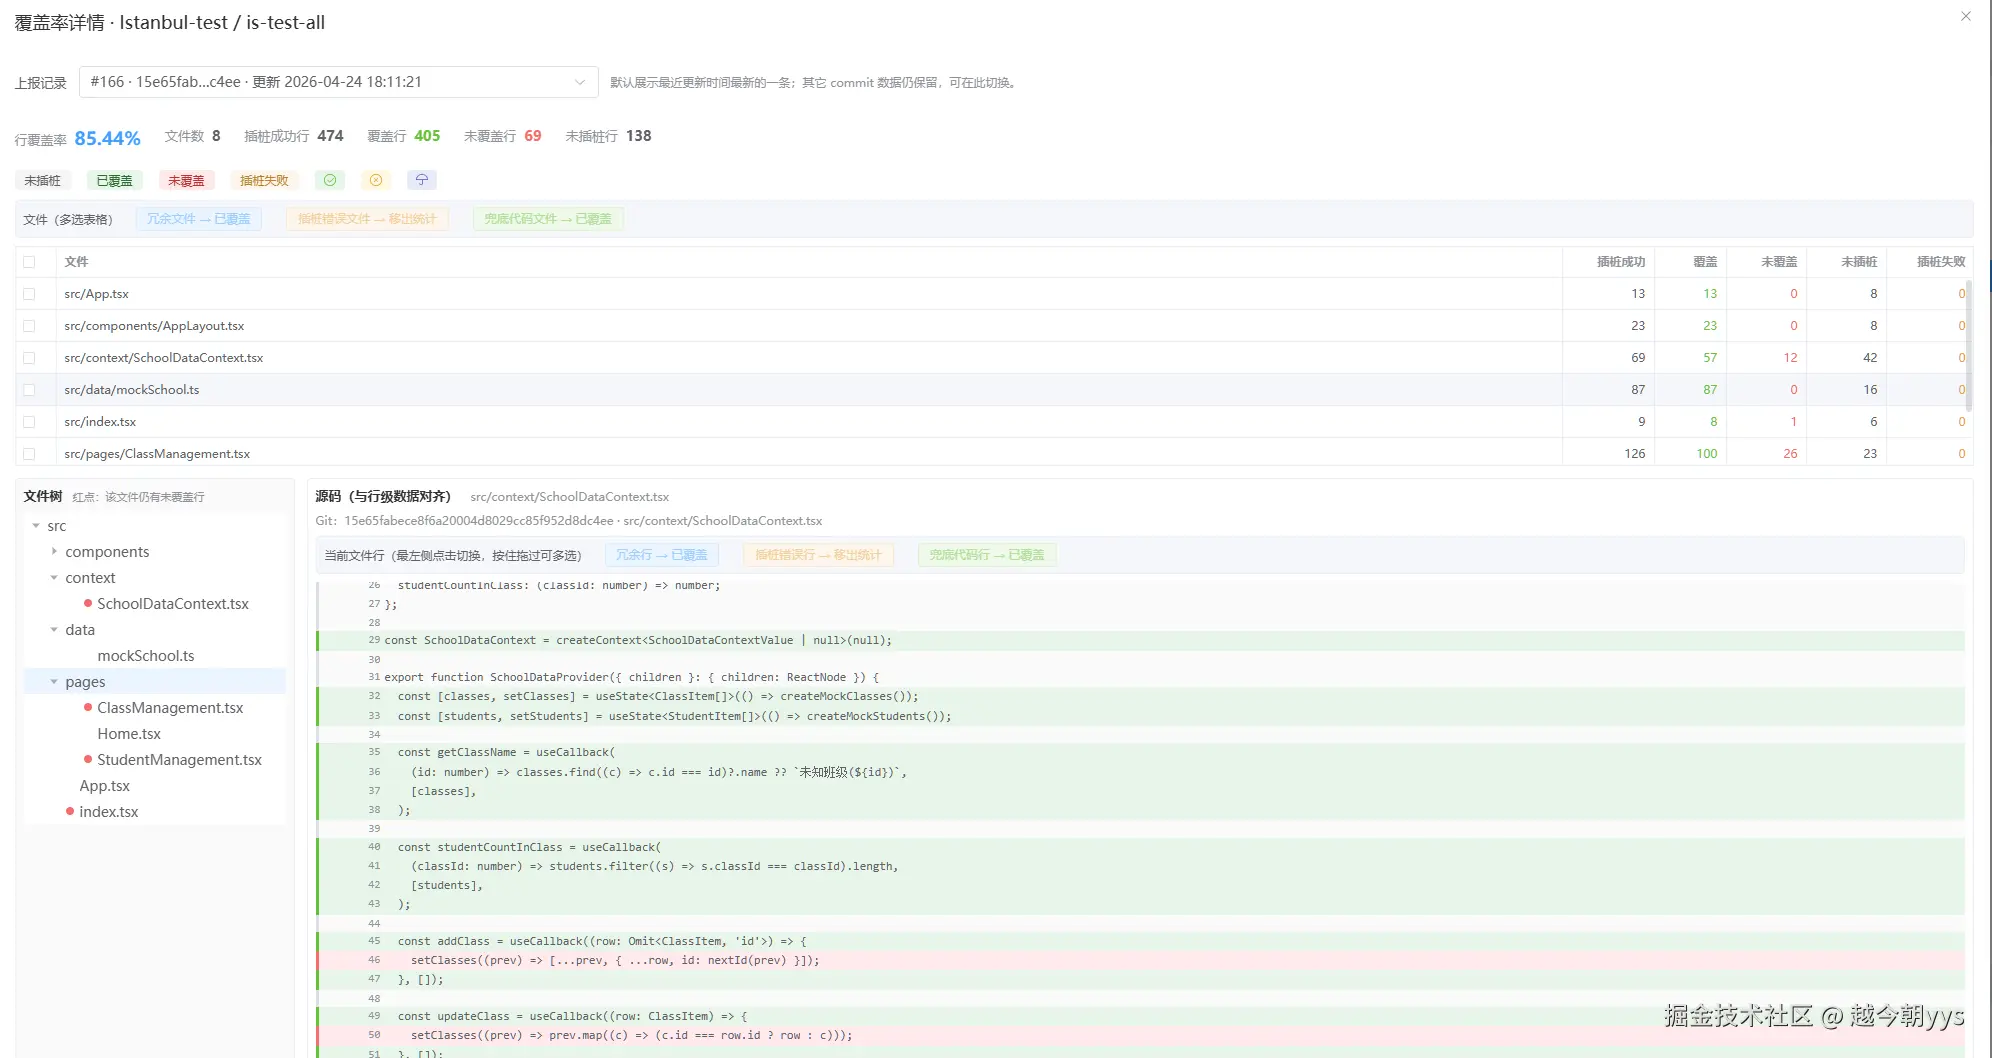Click src/pages/ClassManagement.tsx file name in table

pos(157,454)
